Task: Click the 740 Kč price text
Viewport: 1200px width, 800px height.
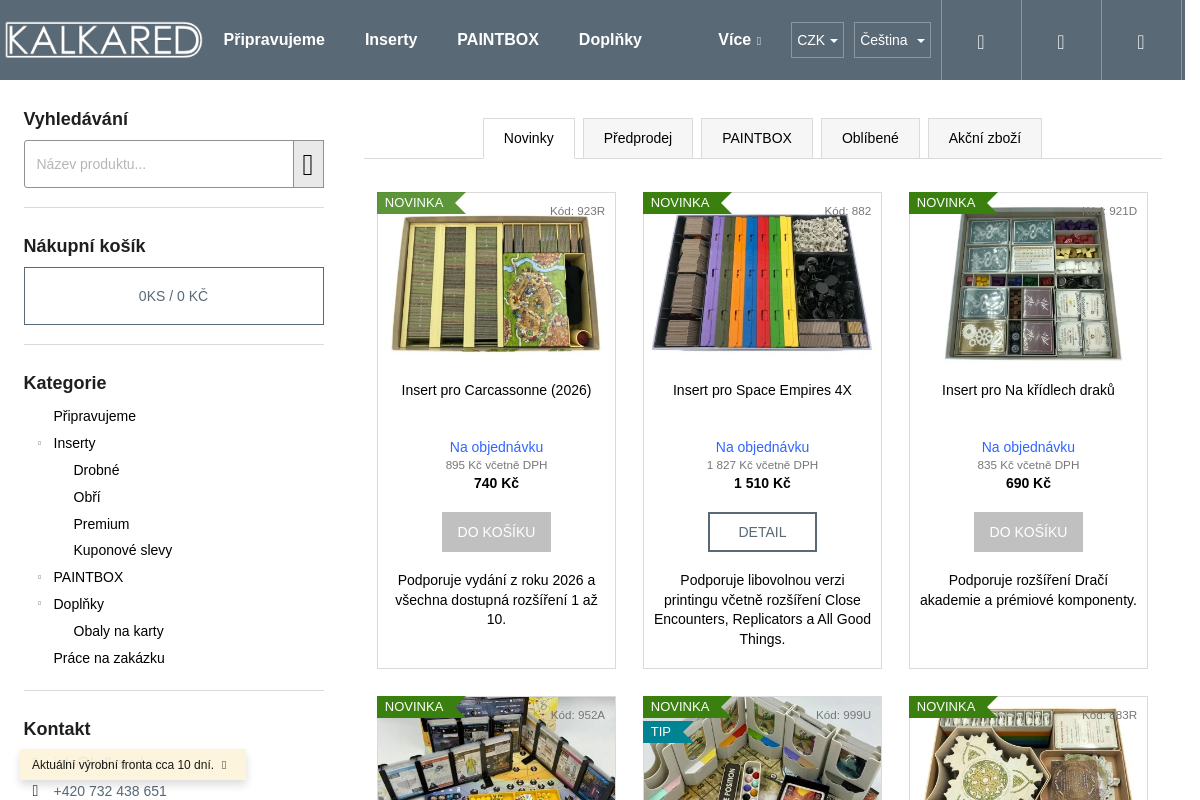Action: 496,483
